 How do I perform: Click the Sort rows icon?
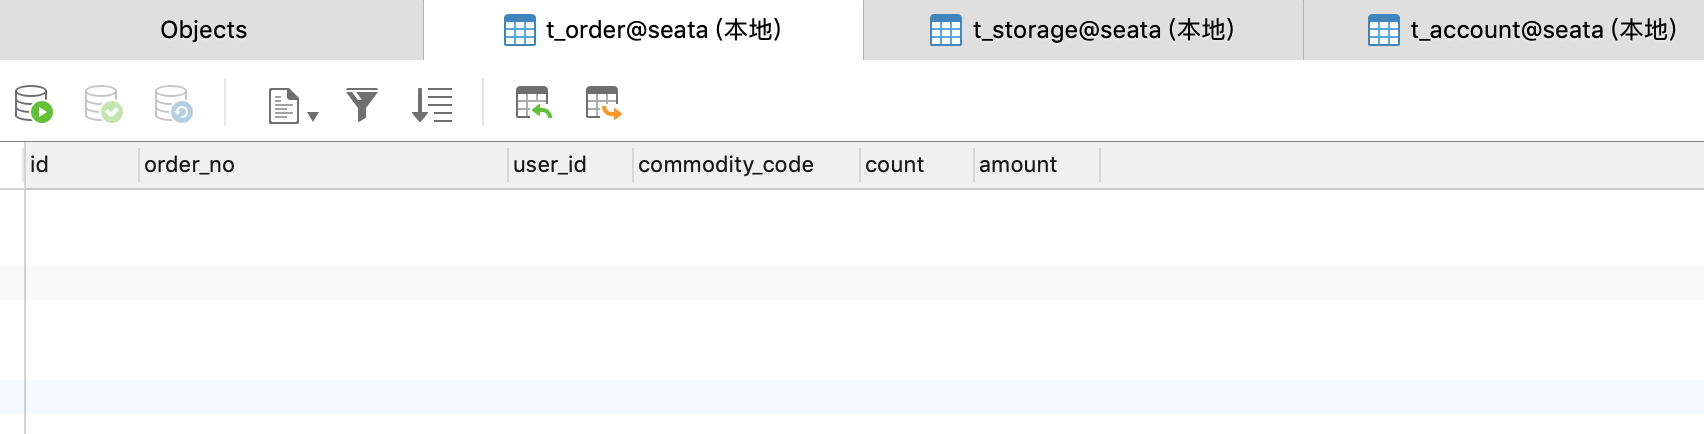coord(432,104)
